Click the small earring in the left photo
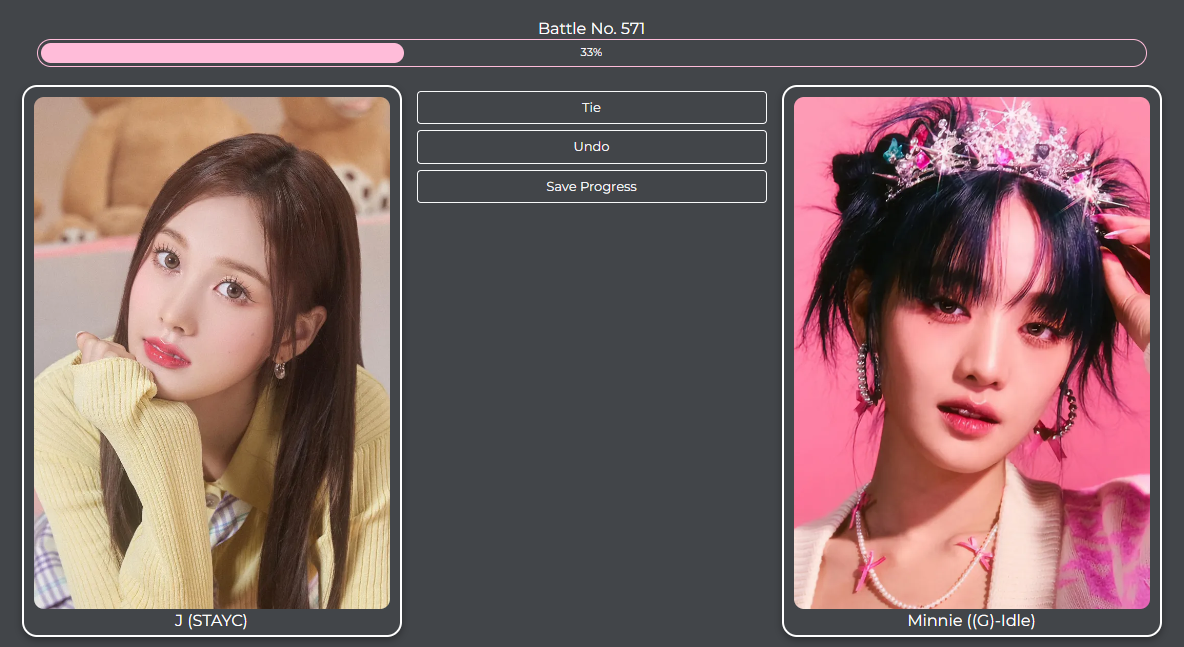Viewport: 1184px width, 647px height. pyautogui.click(x=281, y=369)
